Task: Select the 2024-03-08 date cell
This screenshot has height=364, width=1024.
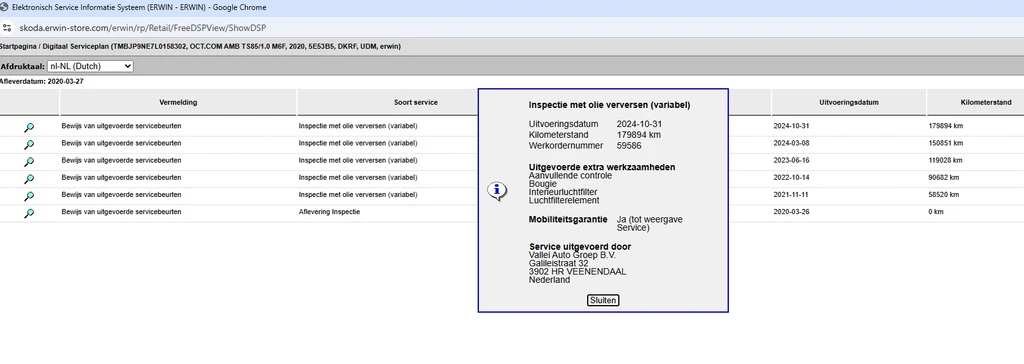Action: 790,143
